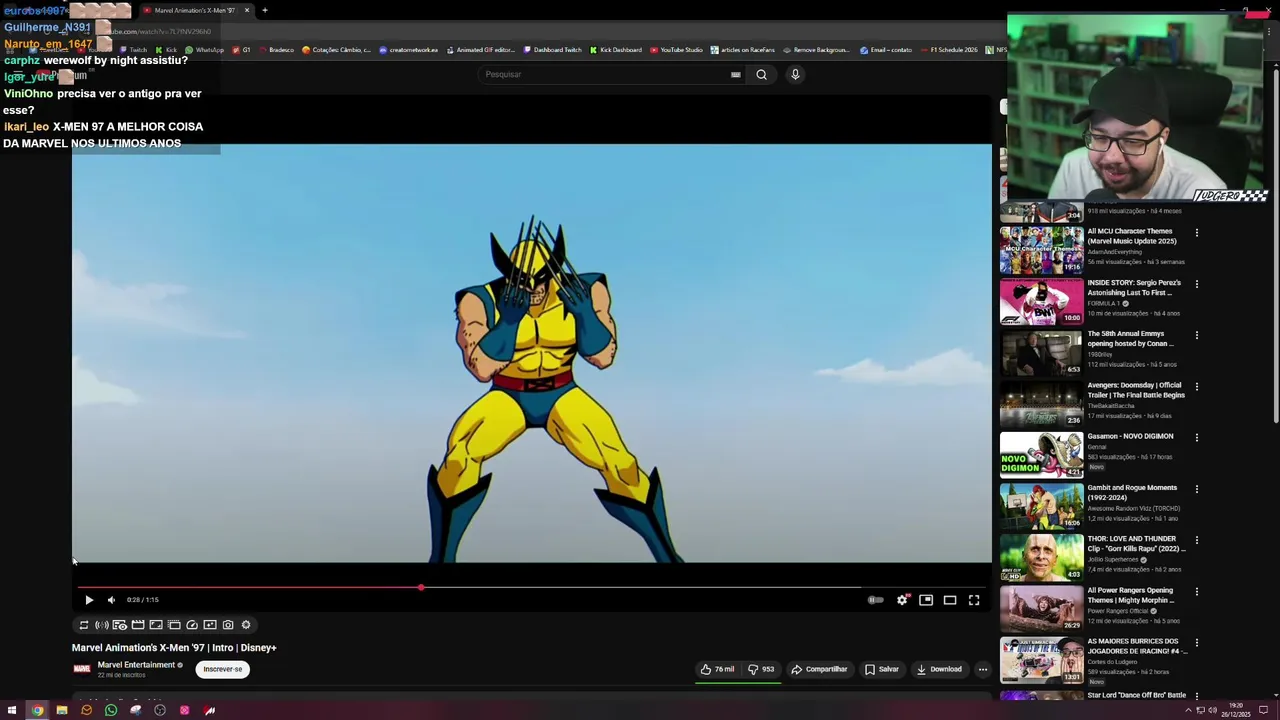Open Windows notification center
The image size is (1280, 720).
tap(1264, 711)
